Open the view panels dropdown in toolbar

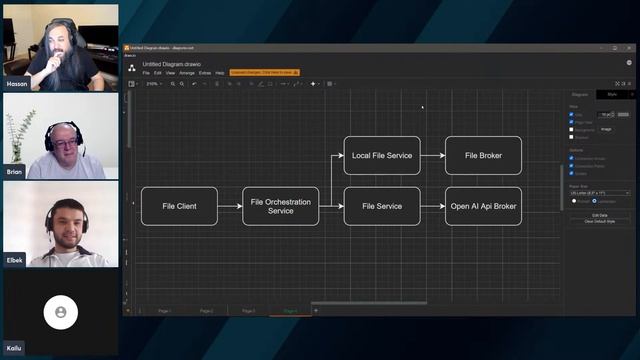point(133,84)
